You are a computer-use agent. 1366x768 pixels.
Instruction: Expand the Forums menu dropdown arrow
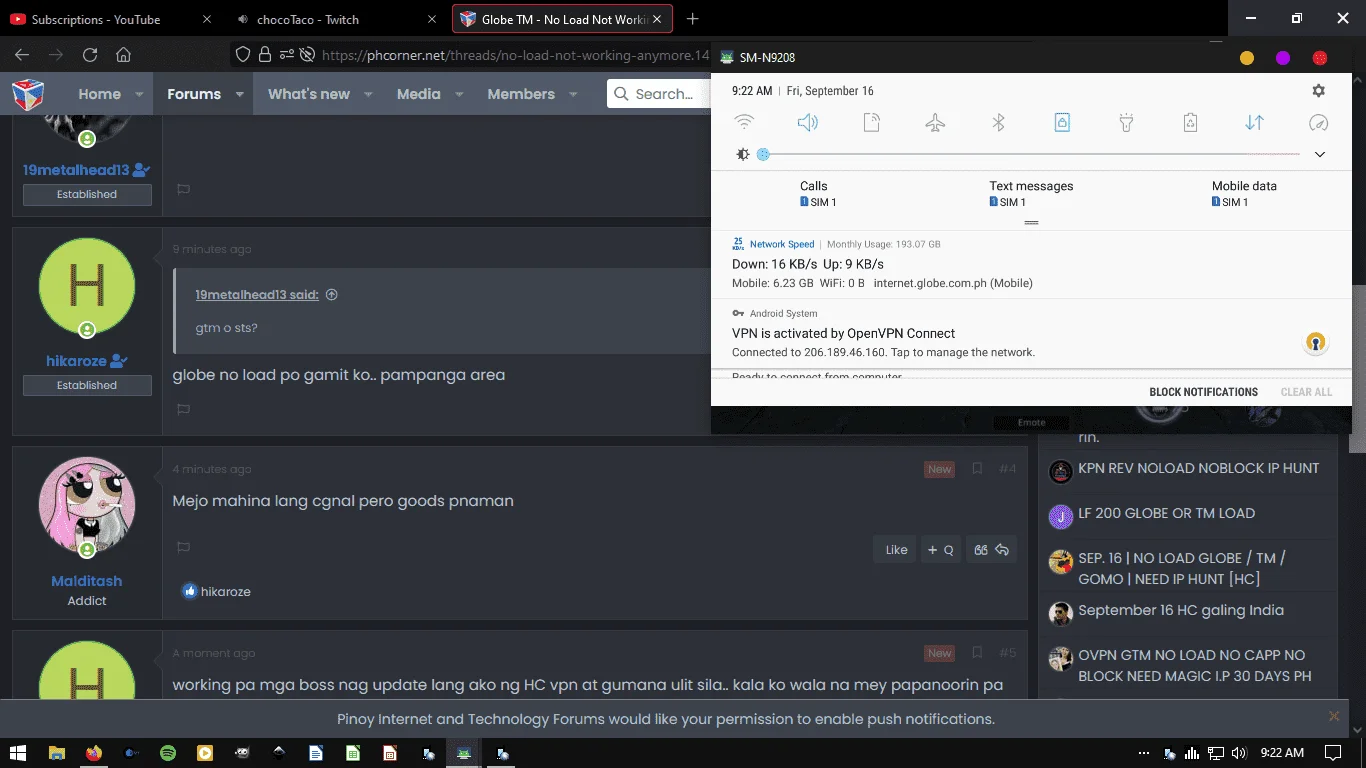(239, 94)
